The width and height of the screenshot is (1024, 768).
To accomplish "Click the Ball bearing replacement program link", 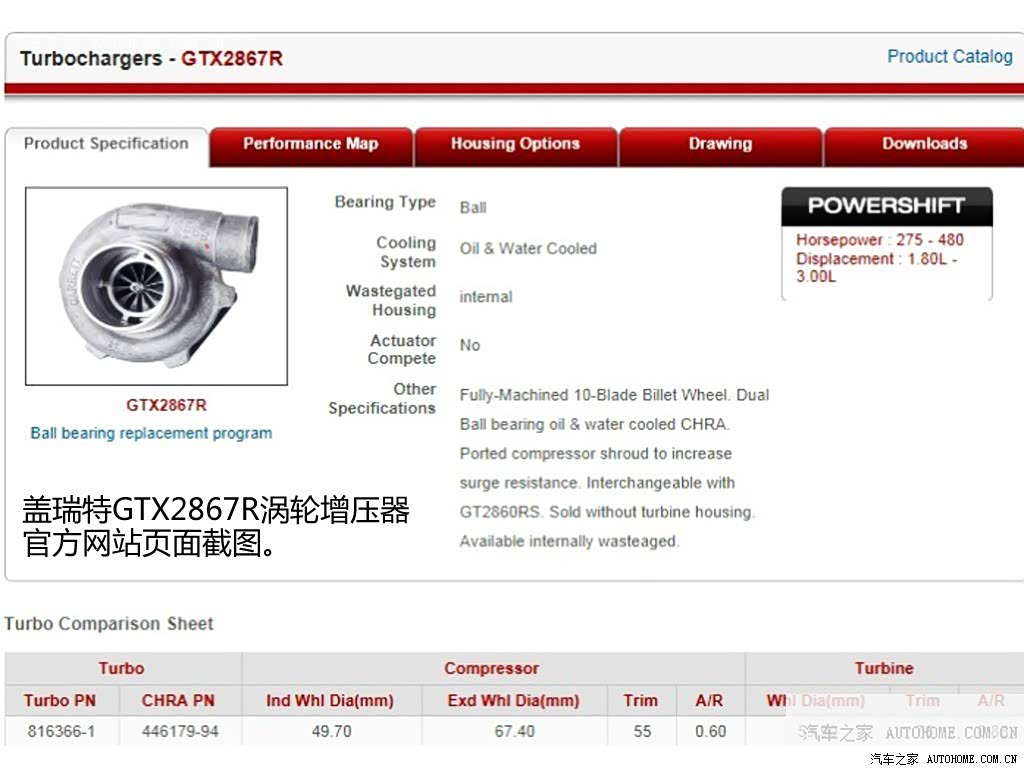I will click(x=152, y=434).
